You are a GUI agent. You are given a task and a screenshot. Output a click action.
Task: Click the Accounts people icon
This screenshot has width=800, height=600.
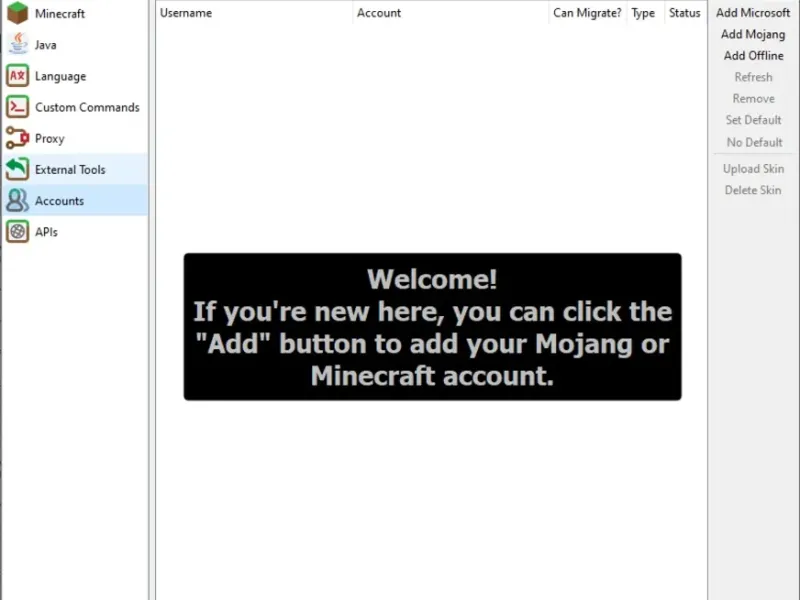coord(17,200)
